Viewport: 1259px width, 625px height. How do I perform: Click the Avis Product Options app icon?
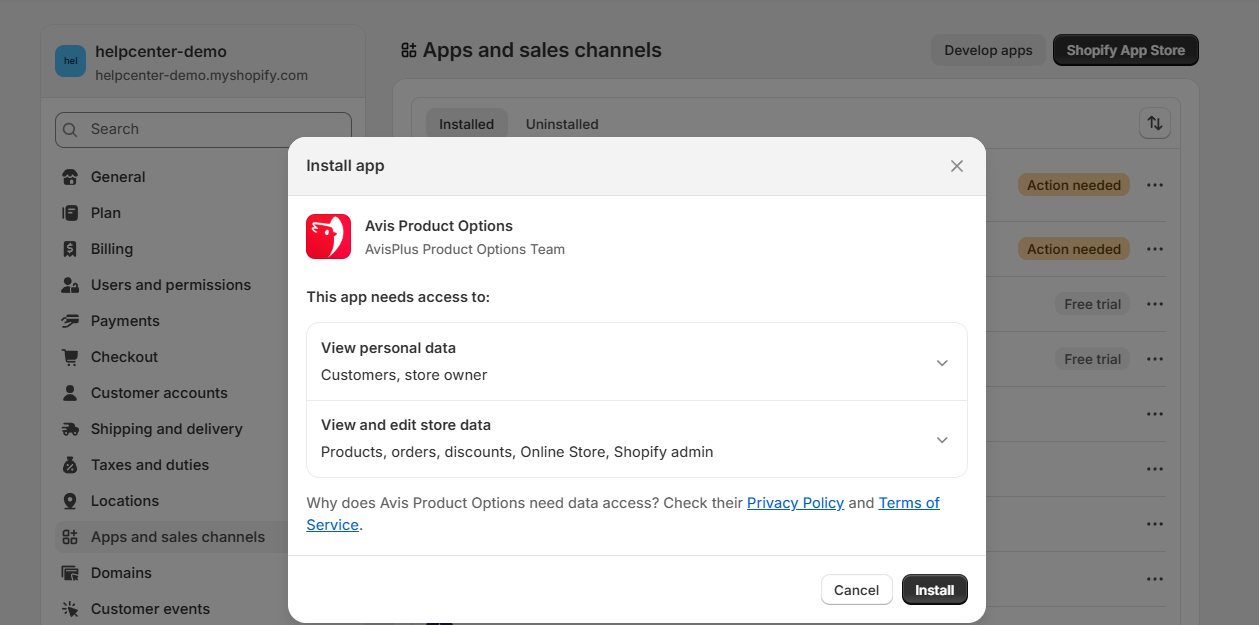(328, 237)
